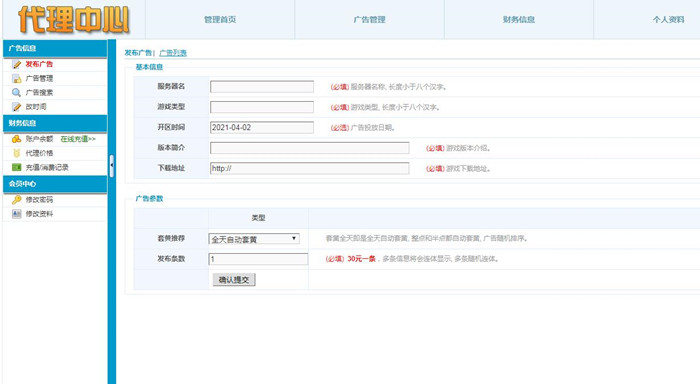
Task: Click the 下载地址 http:// field
Action: tap(309, 168)
